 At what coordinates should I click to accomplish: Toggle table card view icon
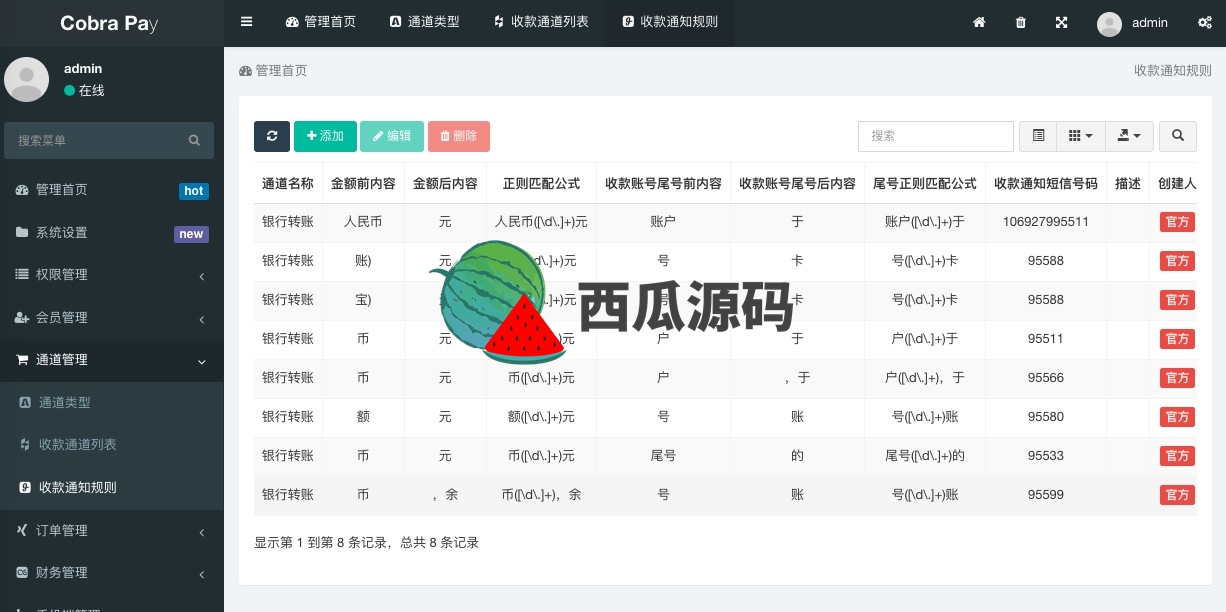1038,136
